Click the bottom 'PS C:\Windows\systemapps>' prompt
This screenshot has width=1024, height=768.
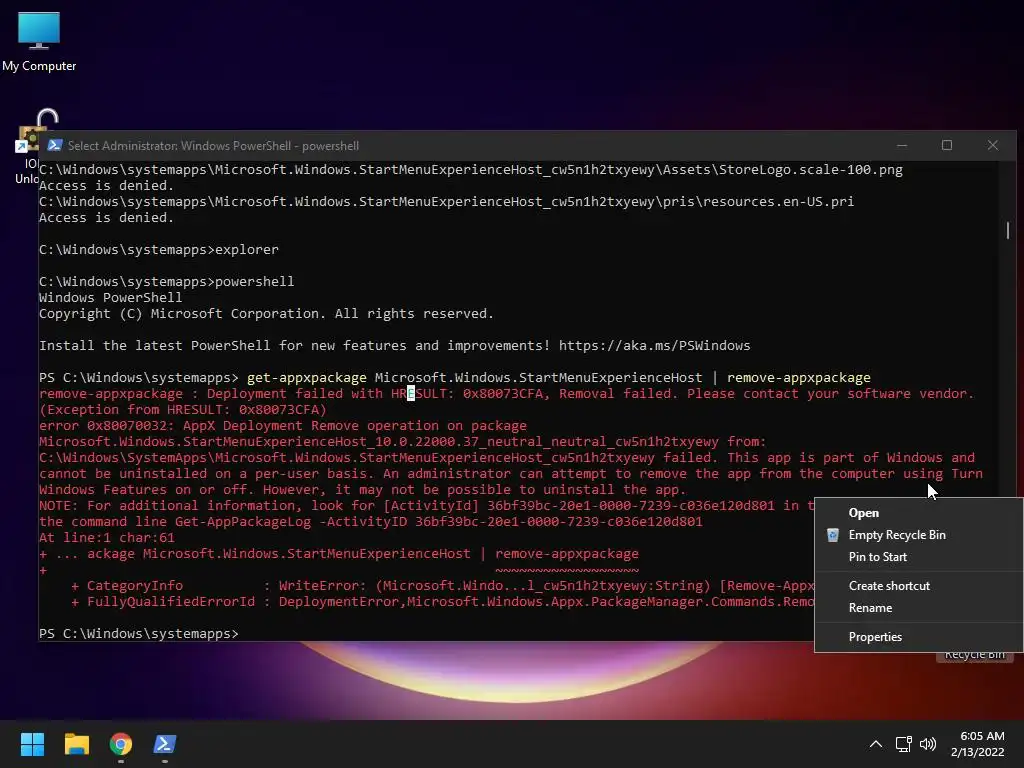click(138, 633)
